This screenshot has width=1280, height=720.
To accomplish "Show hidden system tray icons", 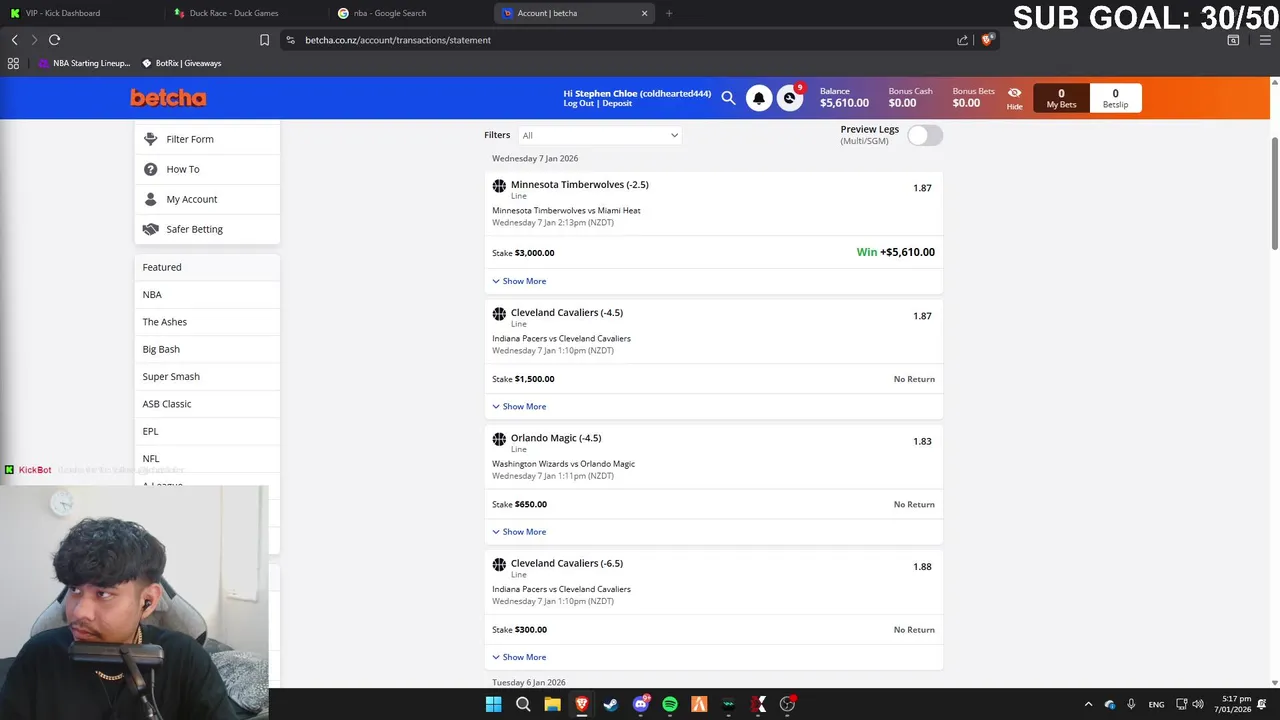I will pyautogui.click(x=1088, y=704).
